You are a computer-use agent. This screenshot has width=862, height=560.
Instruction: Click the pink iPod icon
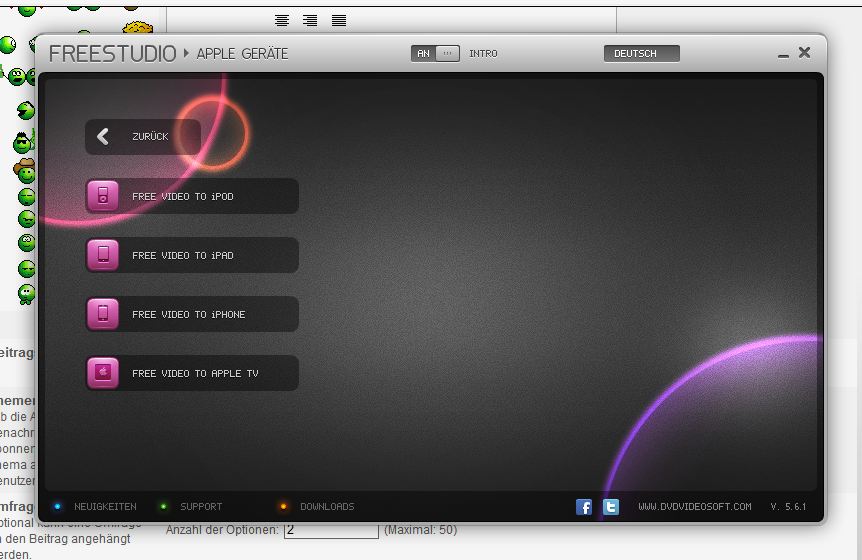click(102, 196)
